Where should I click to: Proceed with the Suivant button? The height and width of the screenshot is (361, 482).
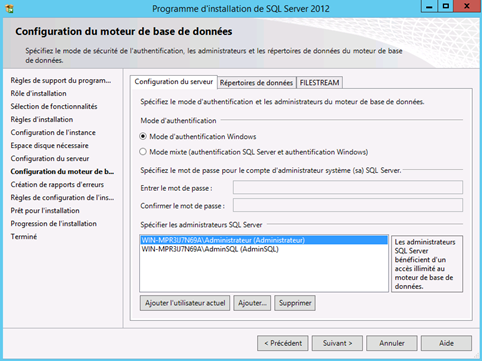pos(337,343)
